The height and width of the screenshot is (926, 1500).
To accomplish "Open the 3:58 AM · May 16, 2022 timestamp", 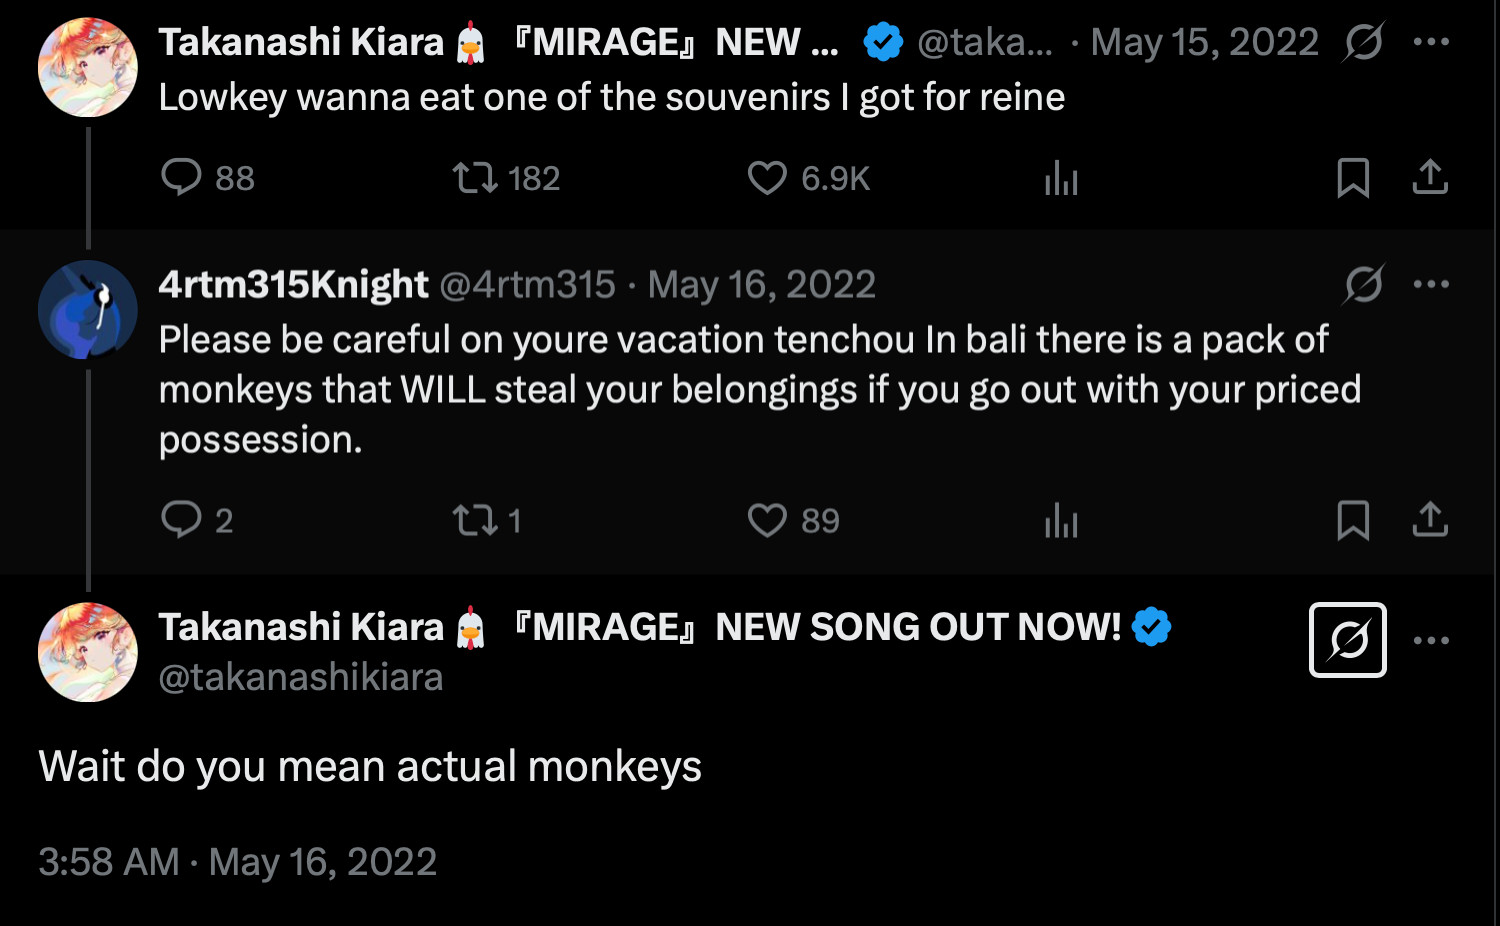I will point(237,862).
